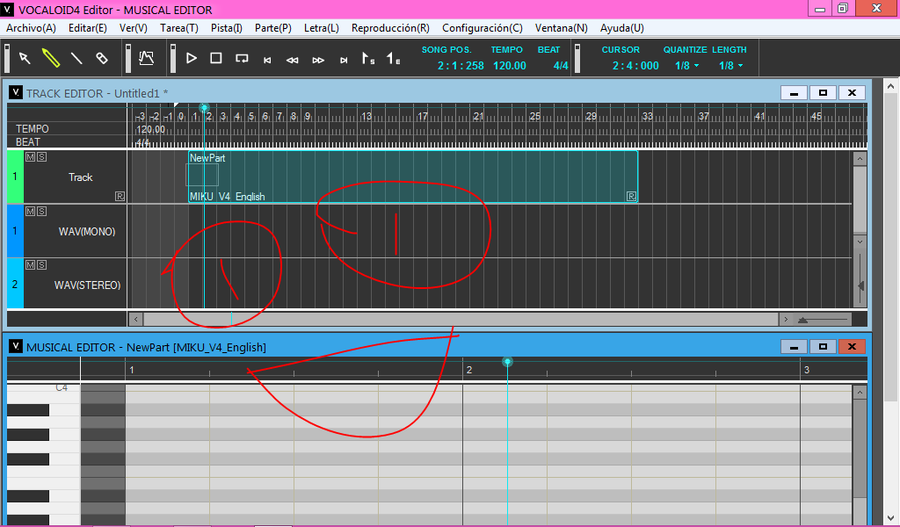Open the Ventana(N) menu
The height and width of the screenshot is (527, 900).
coord(561,28)
